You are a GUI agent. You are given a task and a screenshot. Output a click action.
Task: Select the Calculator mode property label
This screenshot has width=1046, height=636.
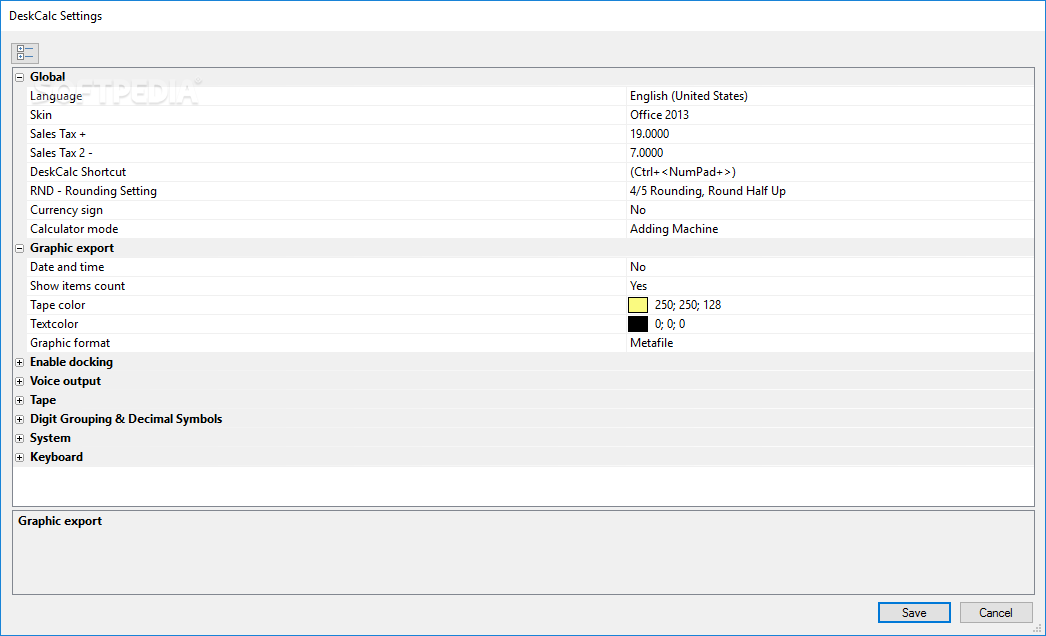tap(74, 229)
